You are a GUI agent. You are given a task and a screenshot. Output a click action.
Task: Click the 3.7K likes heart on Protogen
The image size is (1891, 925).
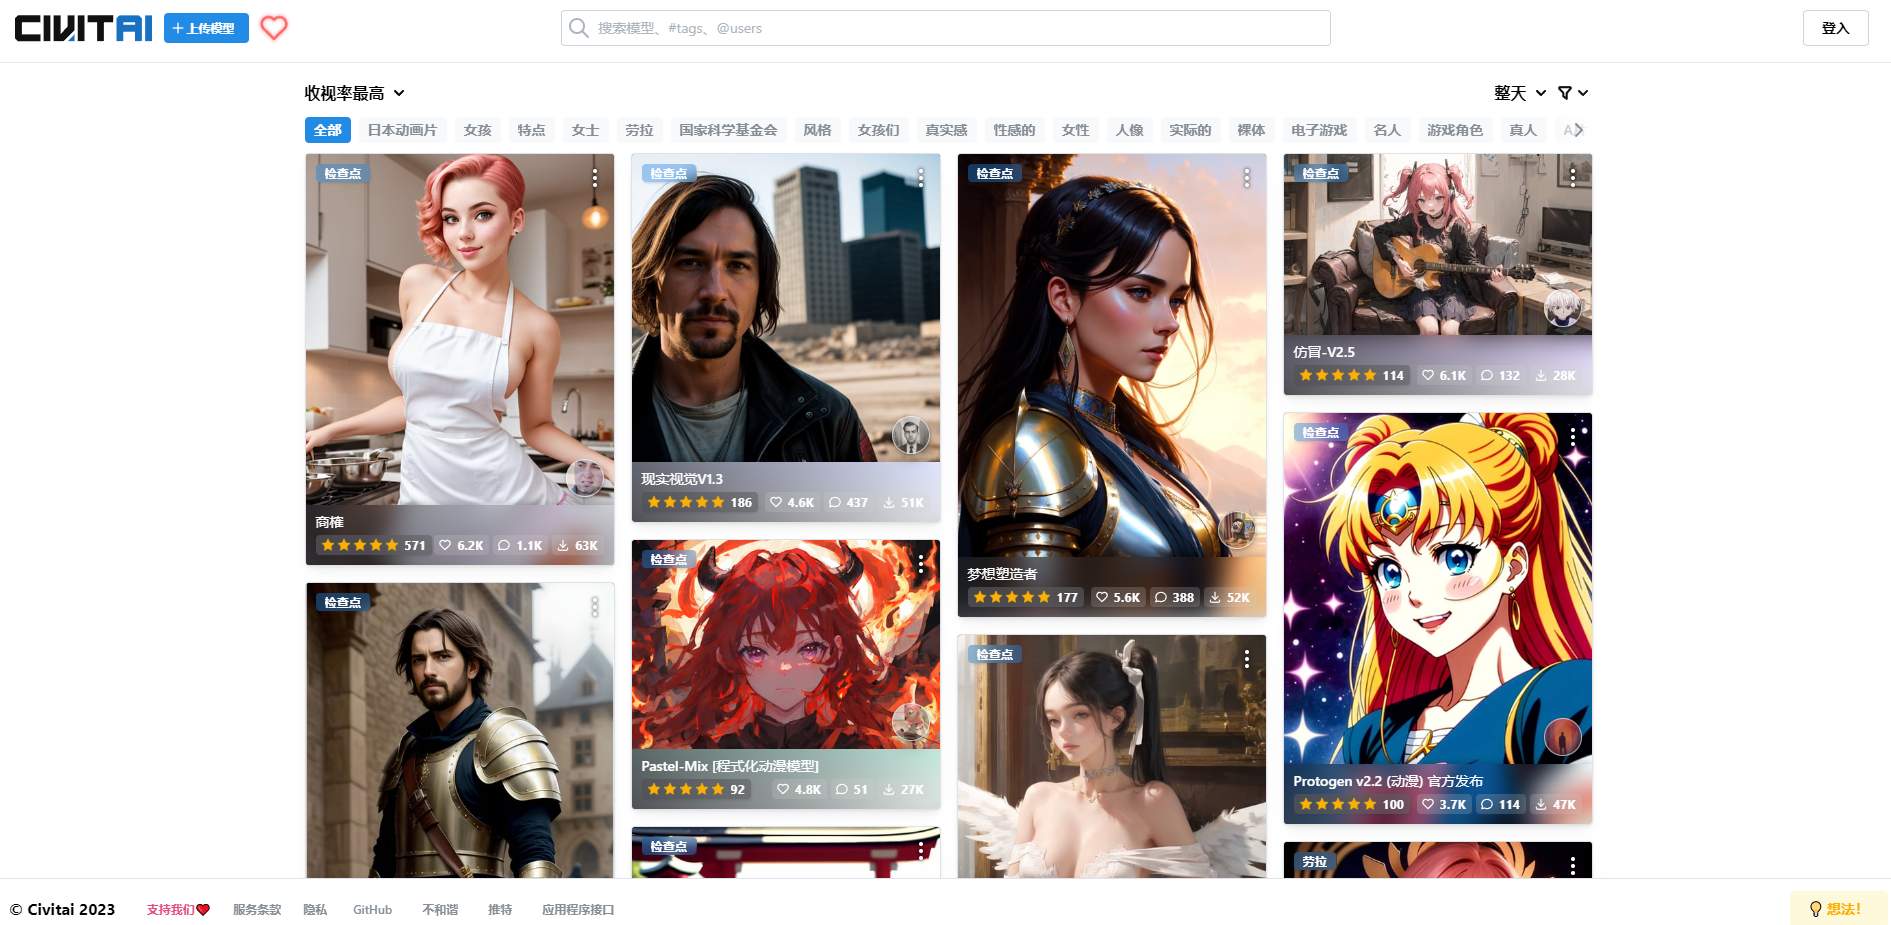(1444, 804)
